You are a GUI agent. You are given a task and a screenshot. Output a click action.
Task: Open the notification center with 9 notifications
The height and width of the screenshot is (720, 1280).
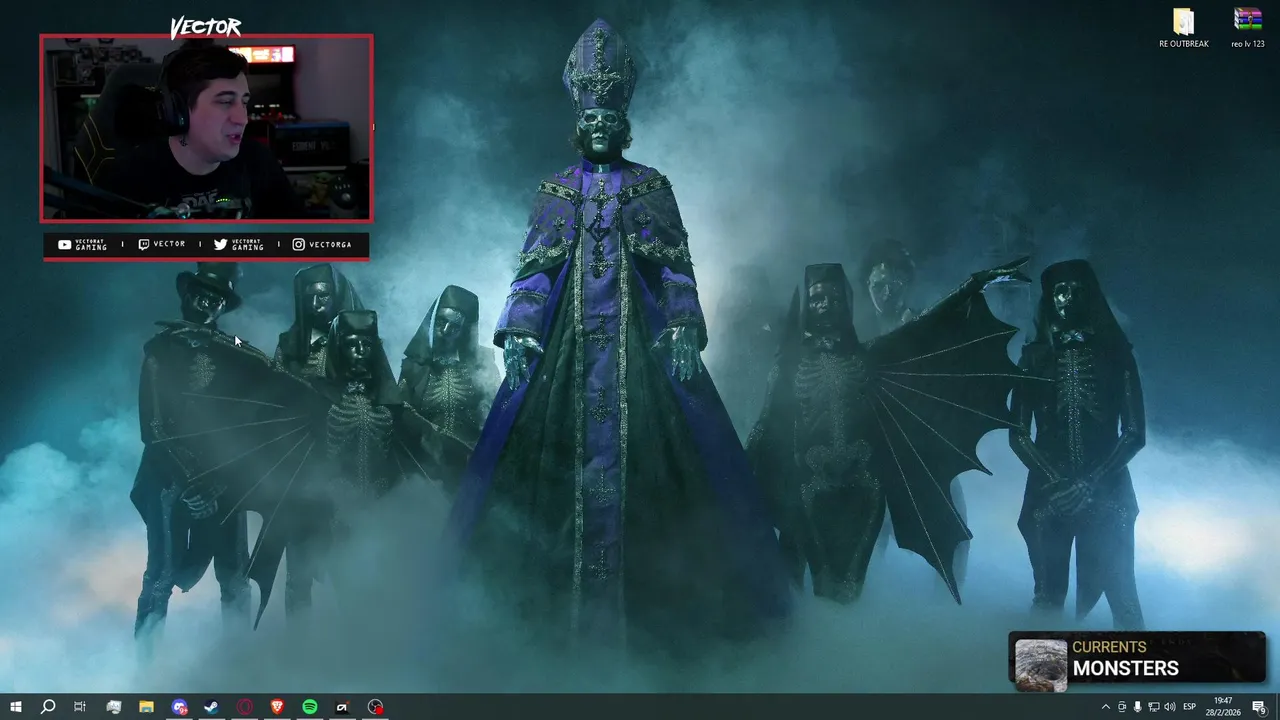[1259, 707]
